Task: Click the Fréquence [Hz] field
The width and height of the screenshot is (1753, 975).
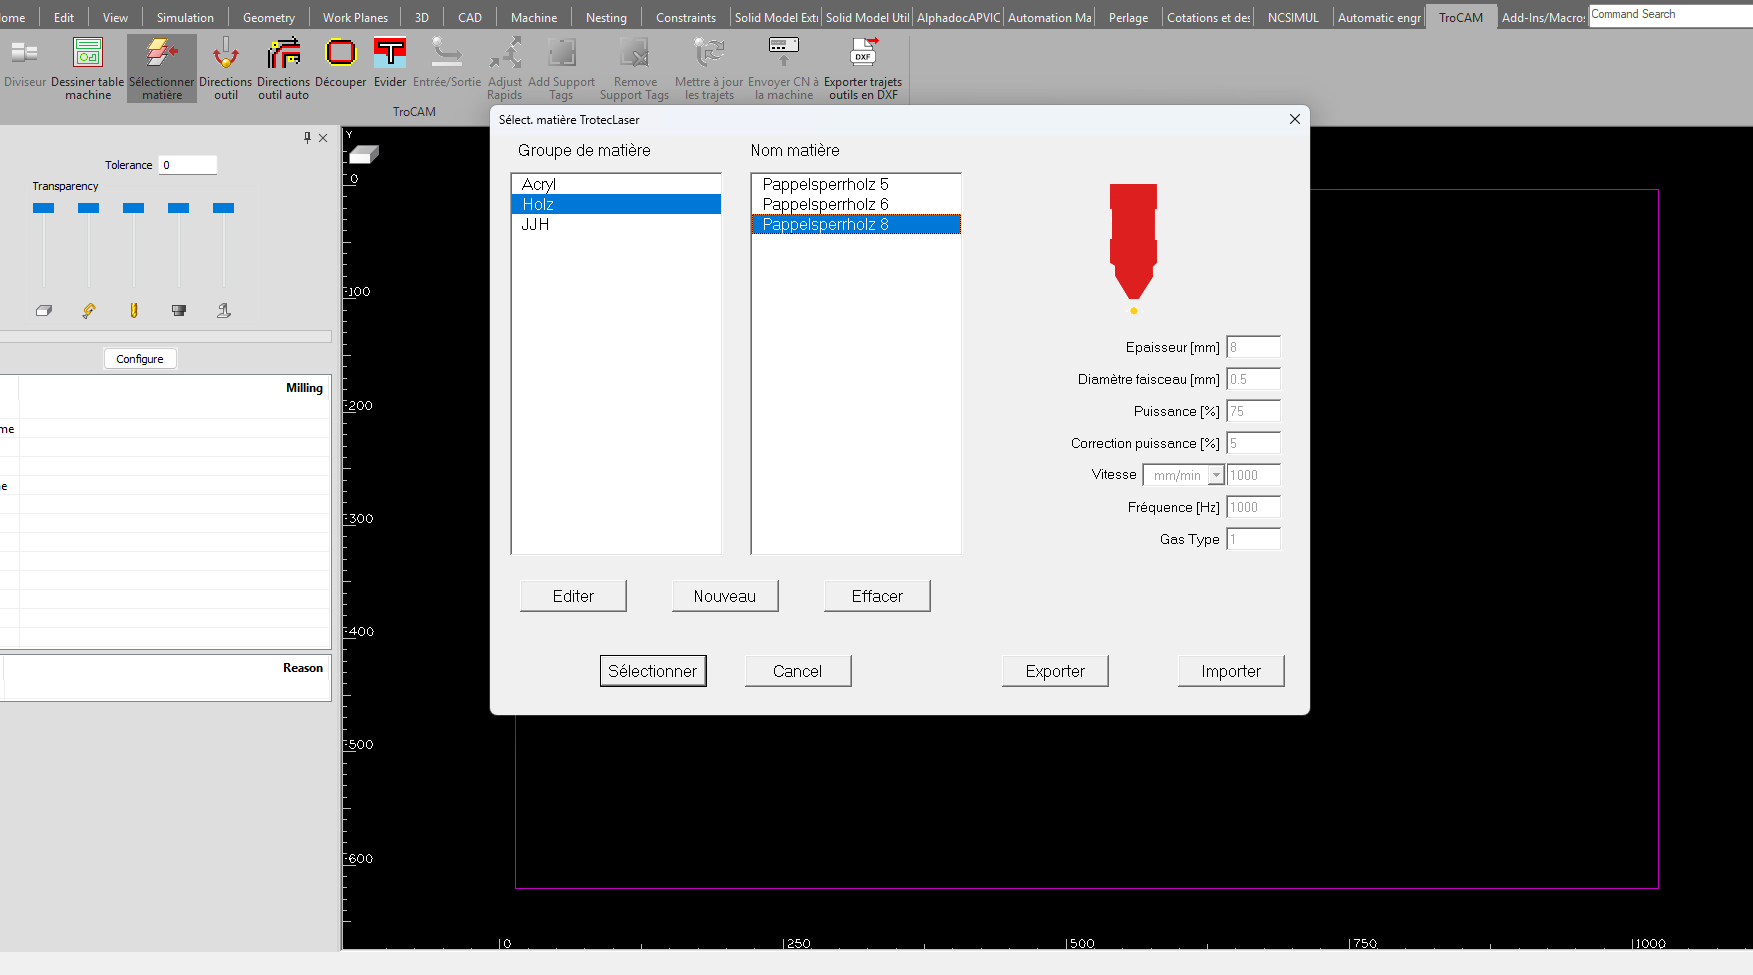Action: [1253, 507]
